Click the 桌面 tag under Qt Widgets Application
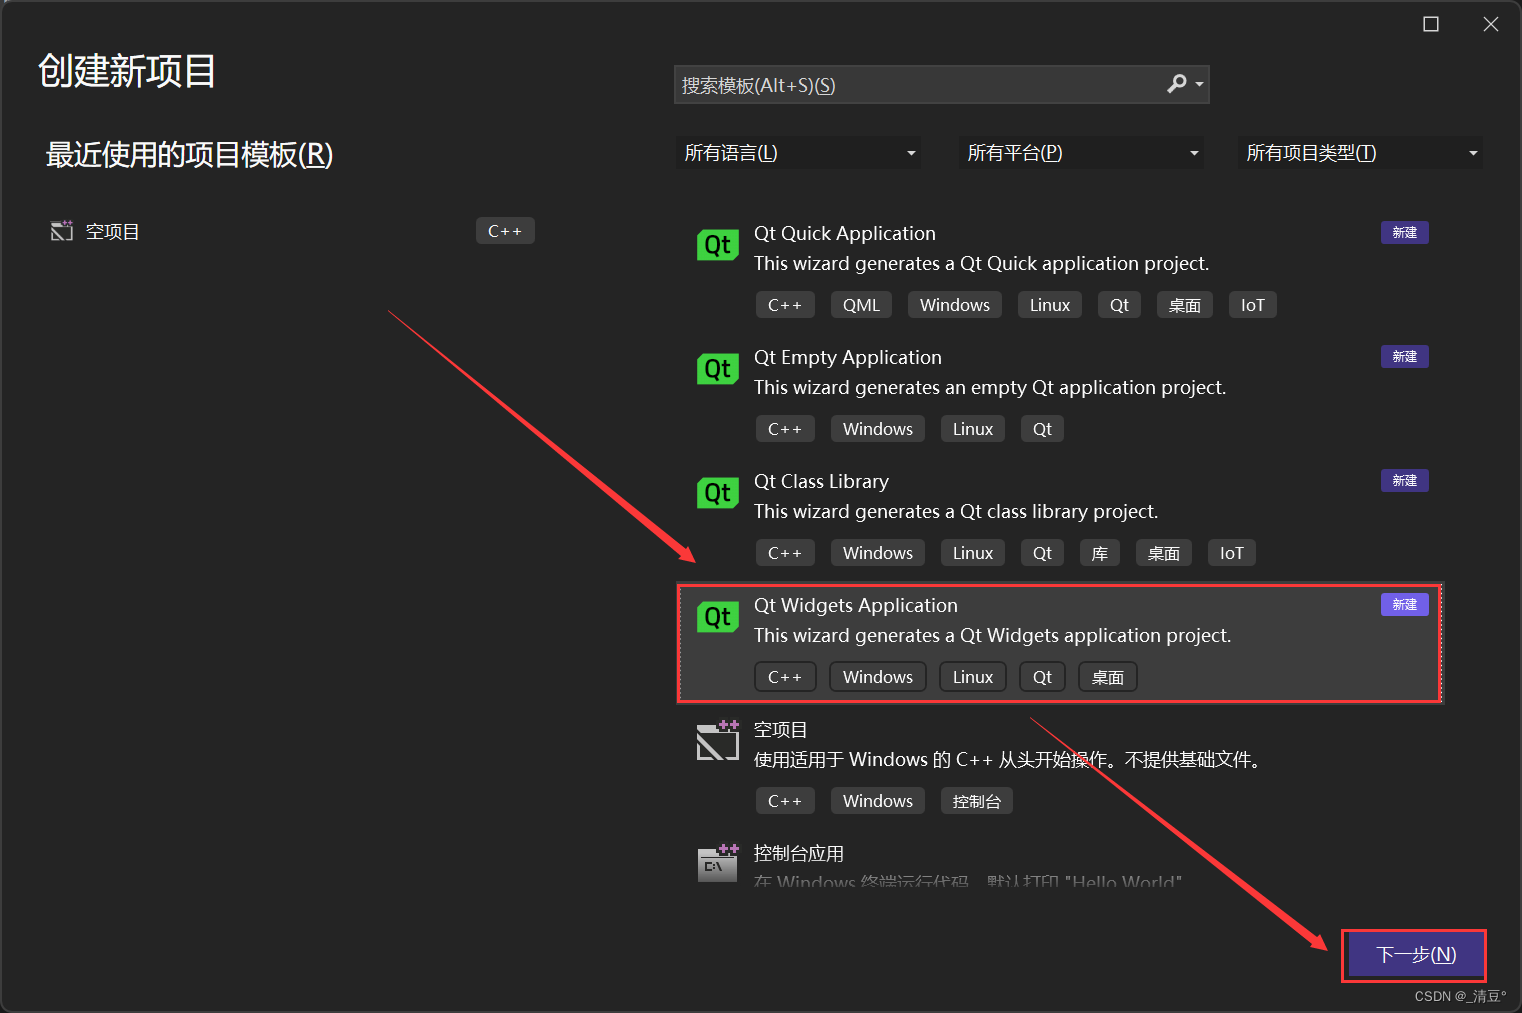Screen dimensions: 1522x1013 pyautogui.click(x=1108, y=677)
